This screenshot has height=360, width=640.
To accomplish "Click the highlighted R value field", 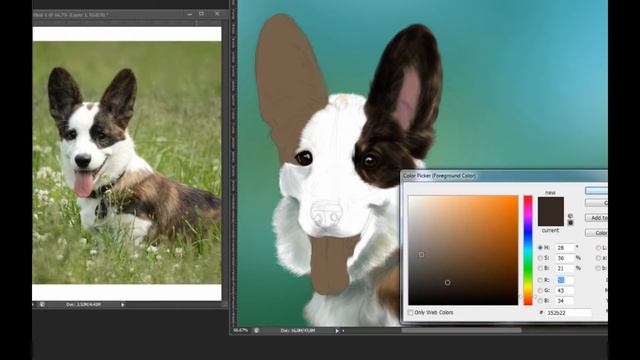I will 565,280.
